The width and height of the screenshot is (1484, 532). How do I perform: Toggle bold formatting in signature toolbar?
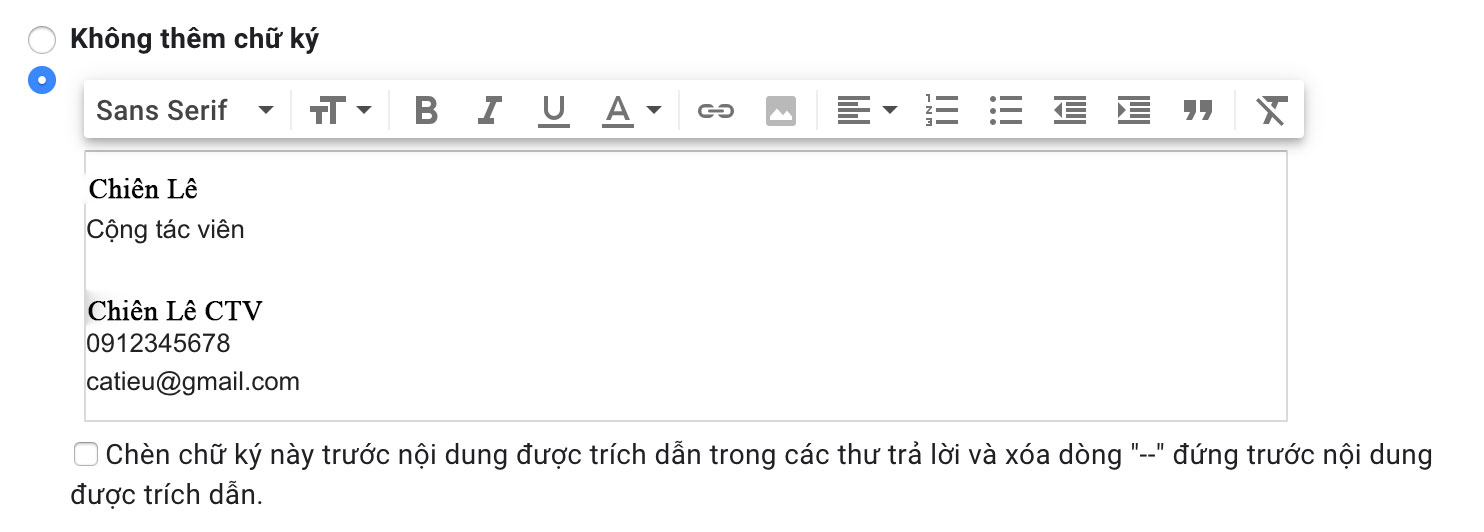(426, 110)
